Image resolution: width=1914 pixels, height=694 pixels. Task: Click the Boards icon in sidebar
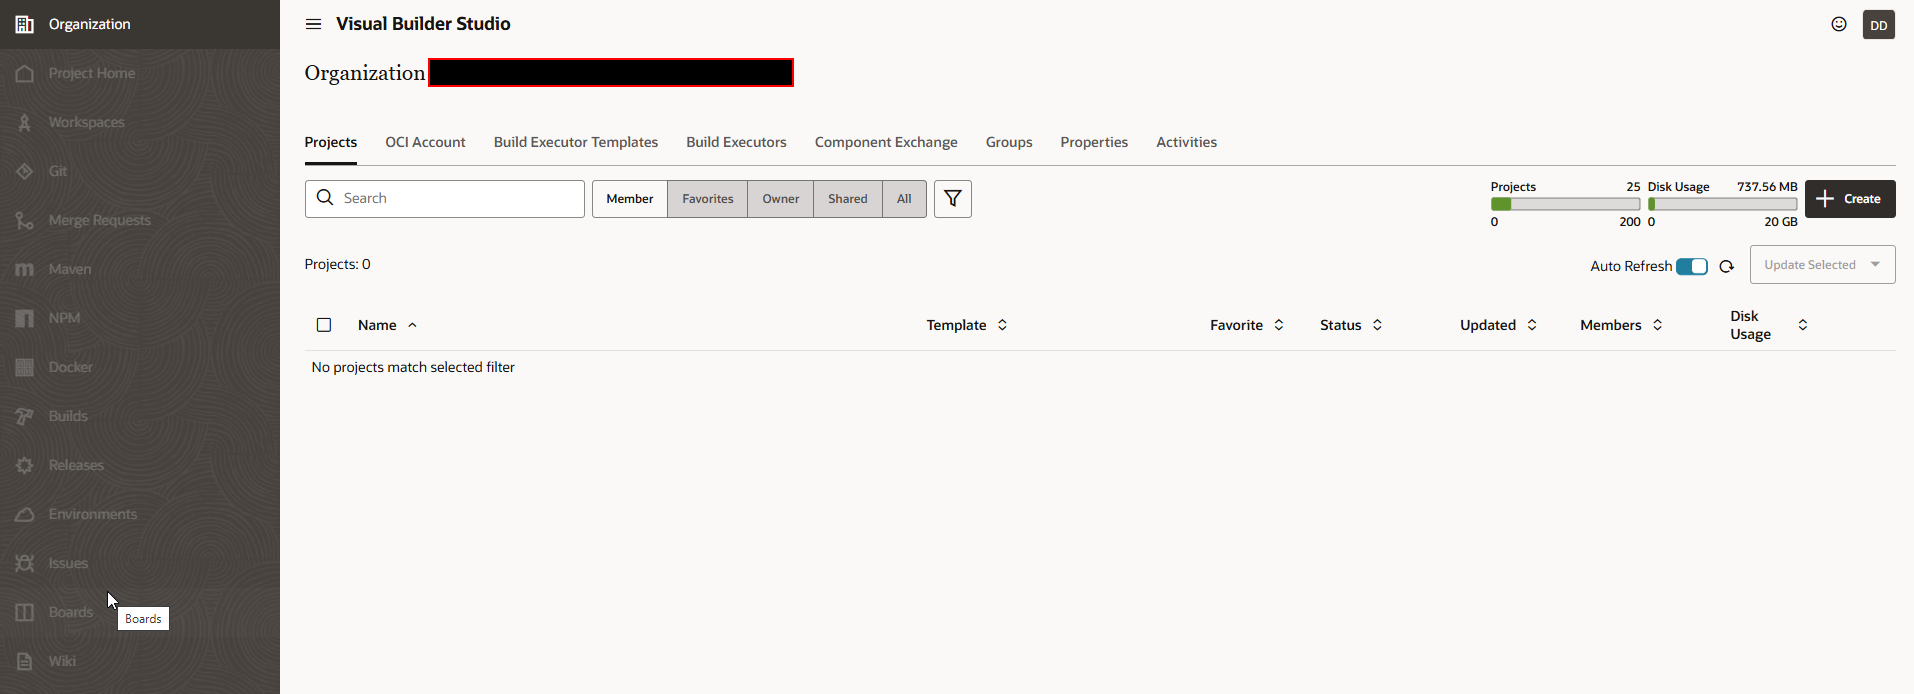point(25,612)
